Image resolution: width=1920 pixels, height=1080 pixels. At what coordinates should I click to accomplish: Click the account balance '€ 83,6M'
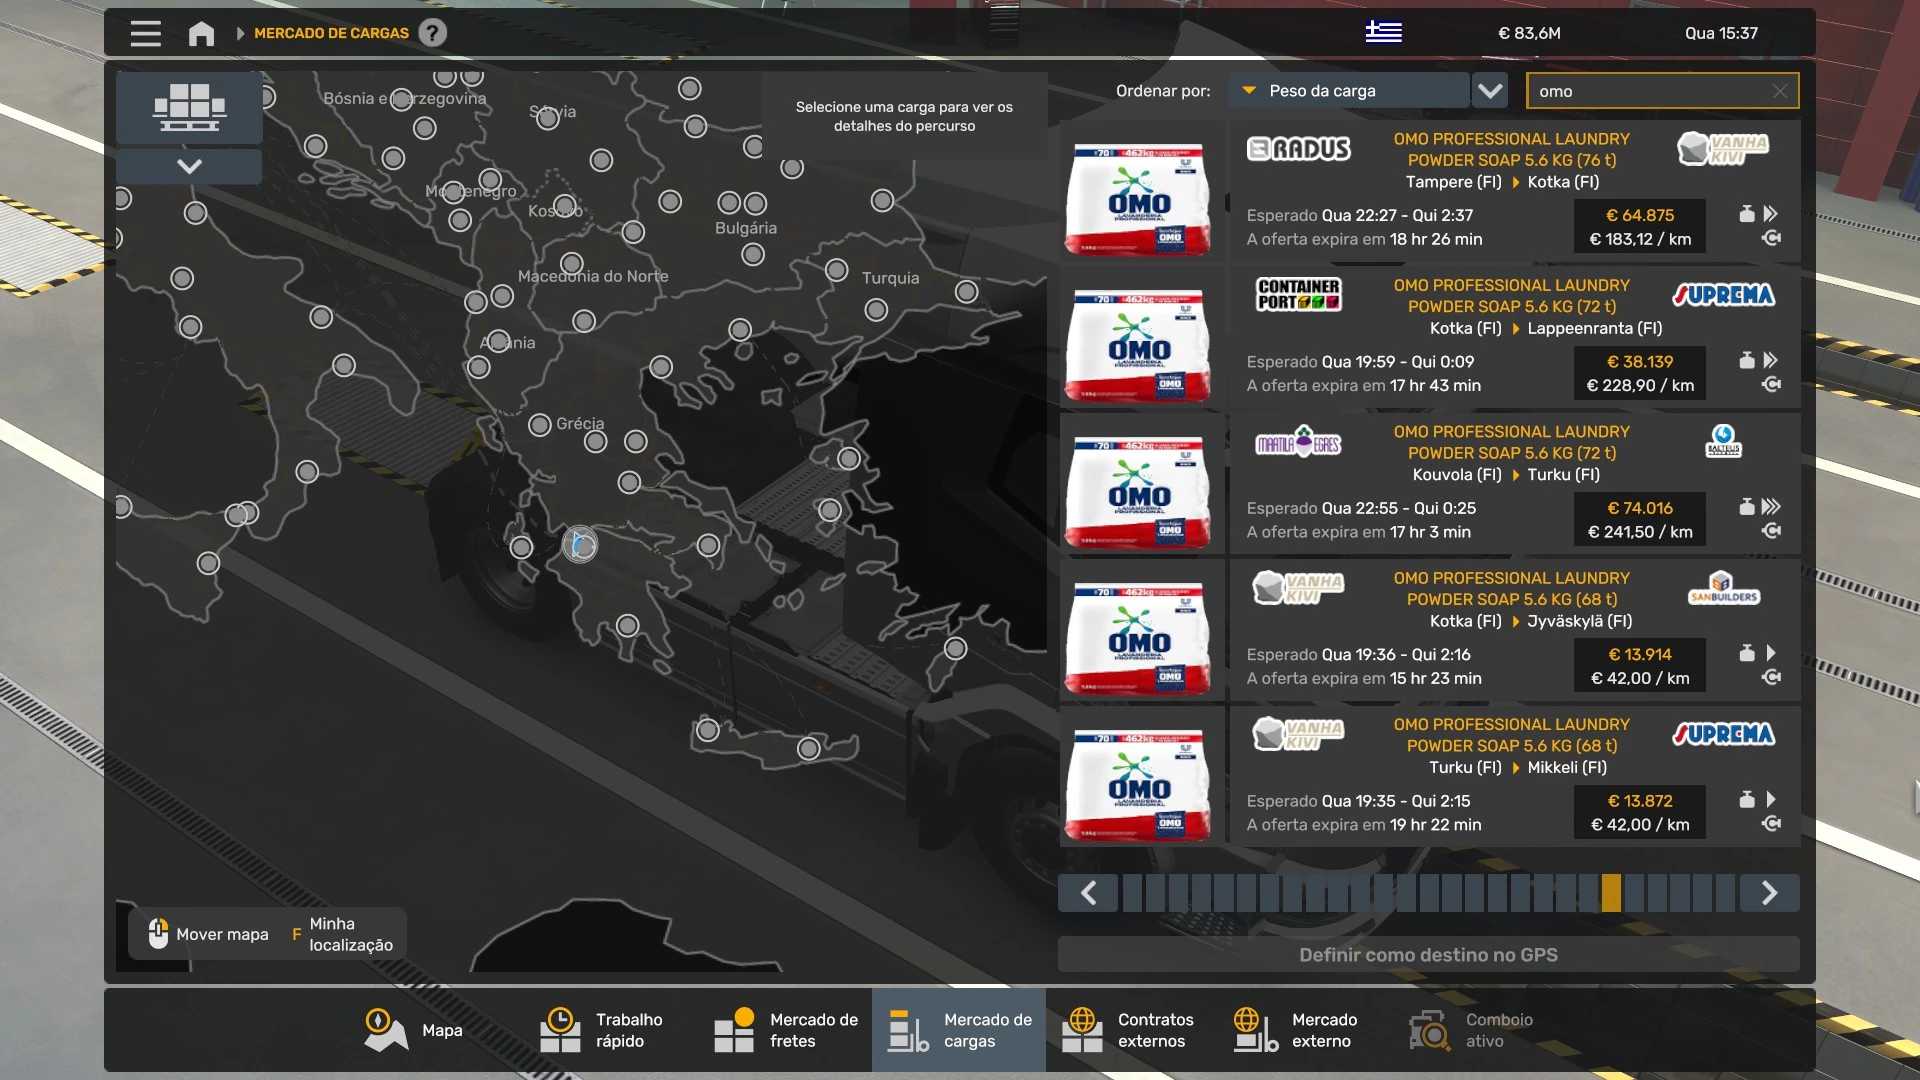tap(1529, 33)
